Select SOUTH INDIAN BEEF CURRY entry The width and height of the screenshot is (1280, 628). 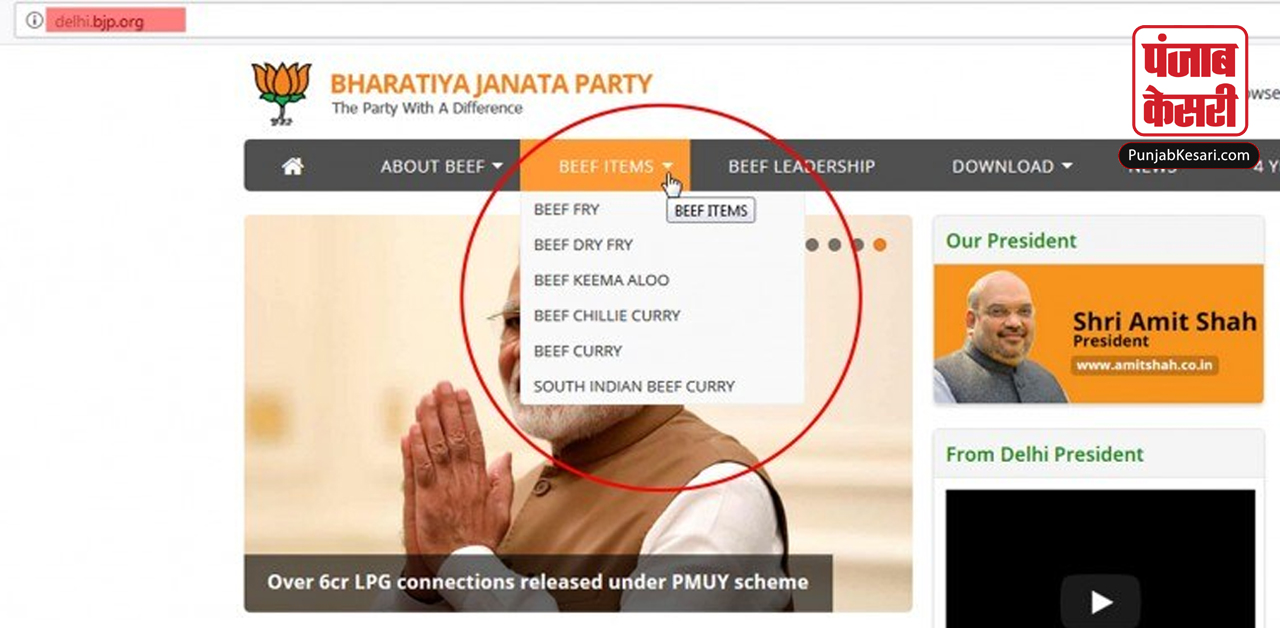pos(634,386)
